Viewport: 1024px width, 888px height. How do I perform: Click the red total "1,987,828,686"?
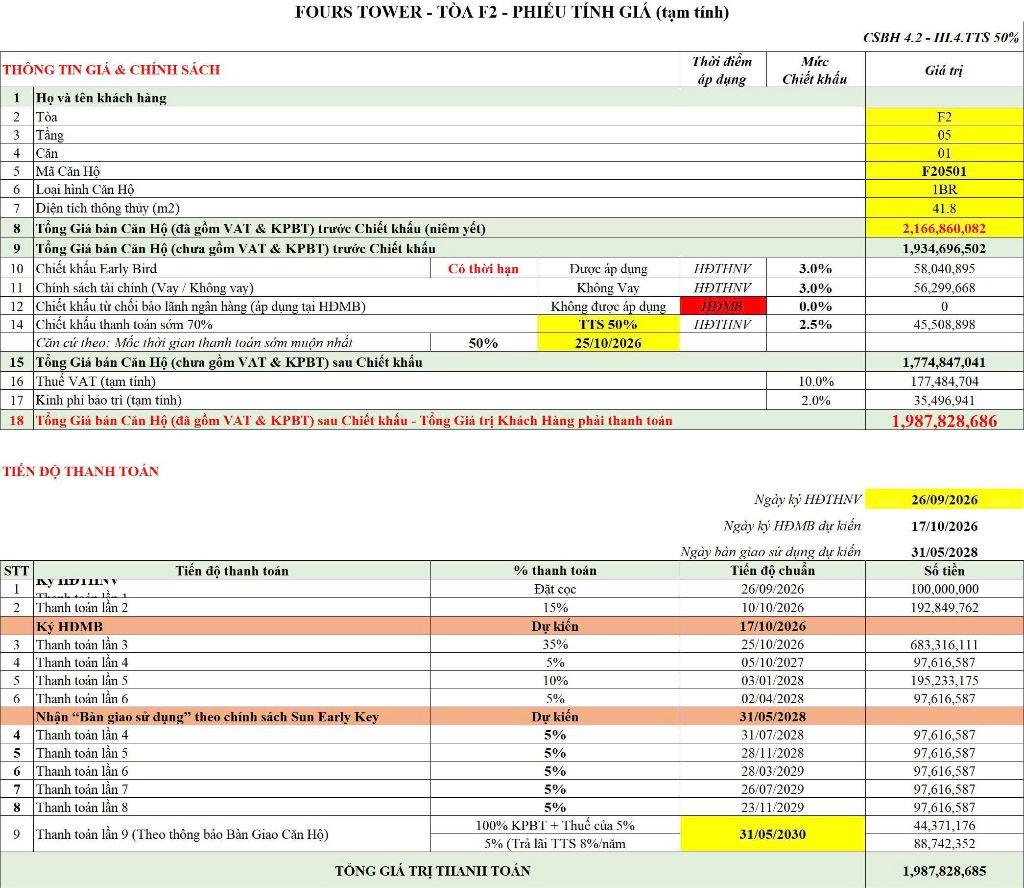point(944,421)
